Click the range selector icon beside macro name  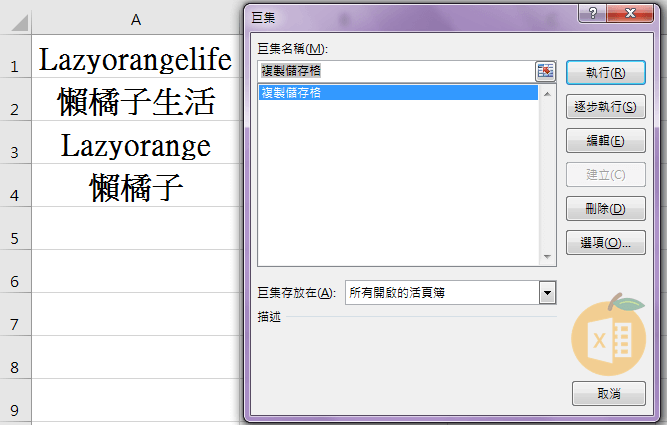(x=545, y=71)
